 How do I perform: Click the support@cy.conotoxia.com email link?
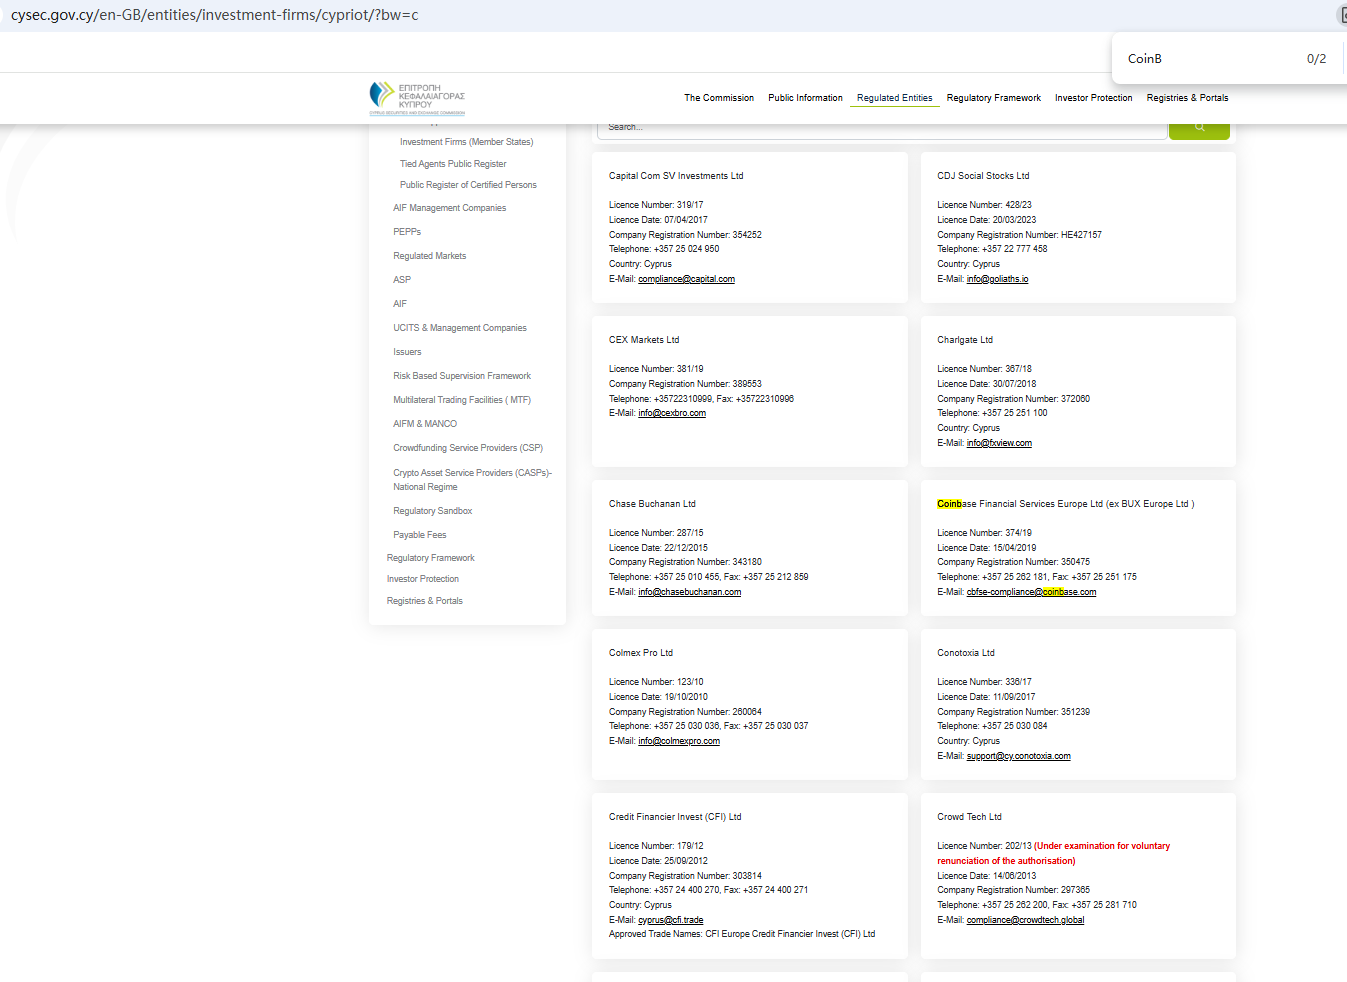click(1018, 756)
